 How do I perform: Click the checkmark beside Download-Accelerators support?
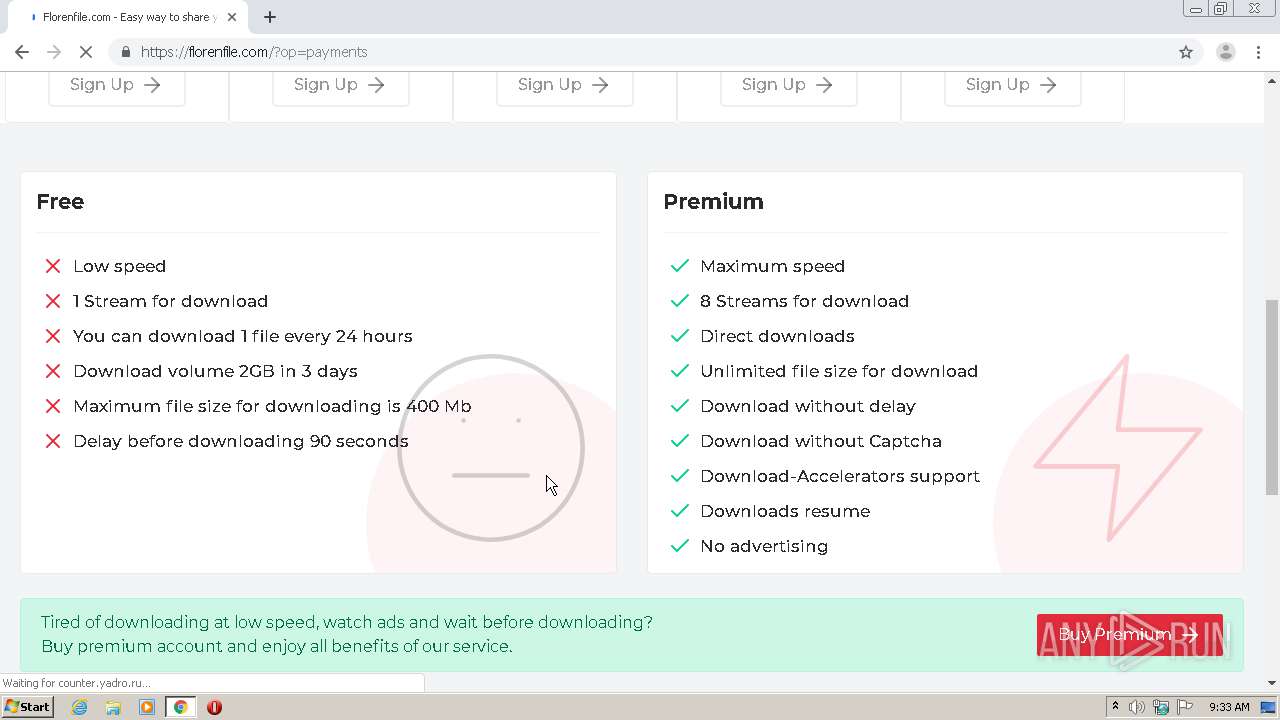click(680, 476)
